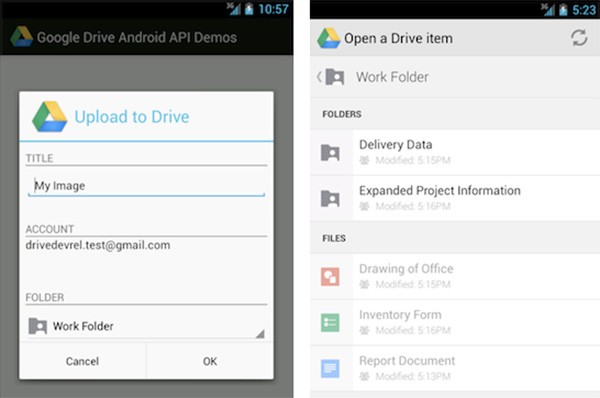Click the 10:57 clock in status bar
The height and width of the screenshot is (398, 600).
(273, 9)
